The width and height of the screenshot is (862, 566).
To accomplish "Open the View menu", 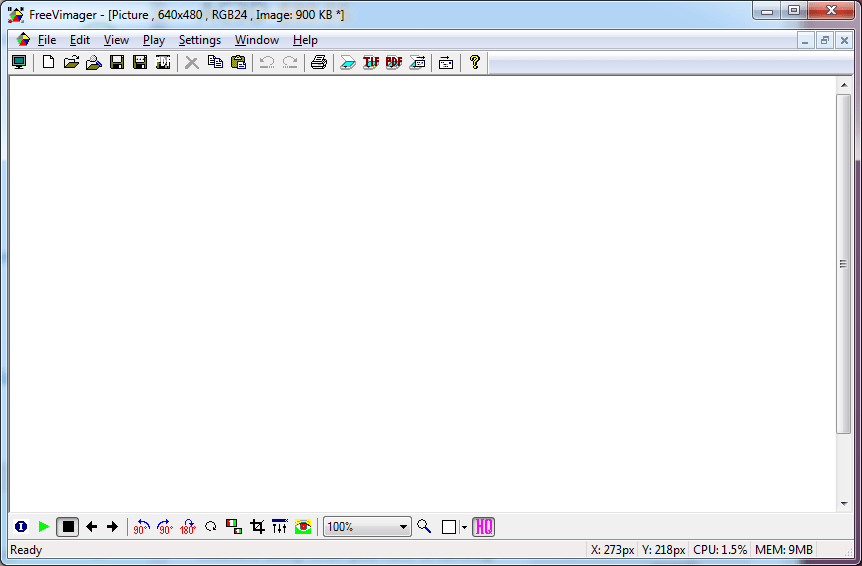I will pos(116,40).
